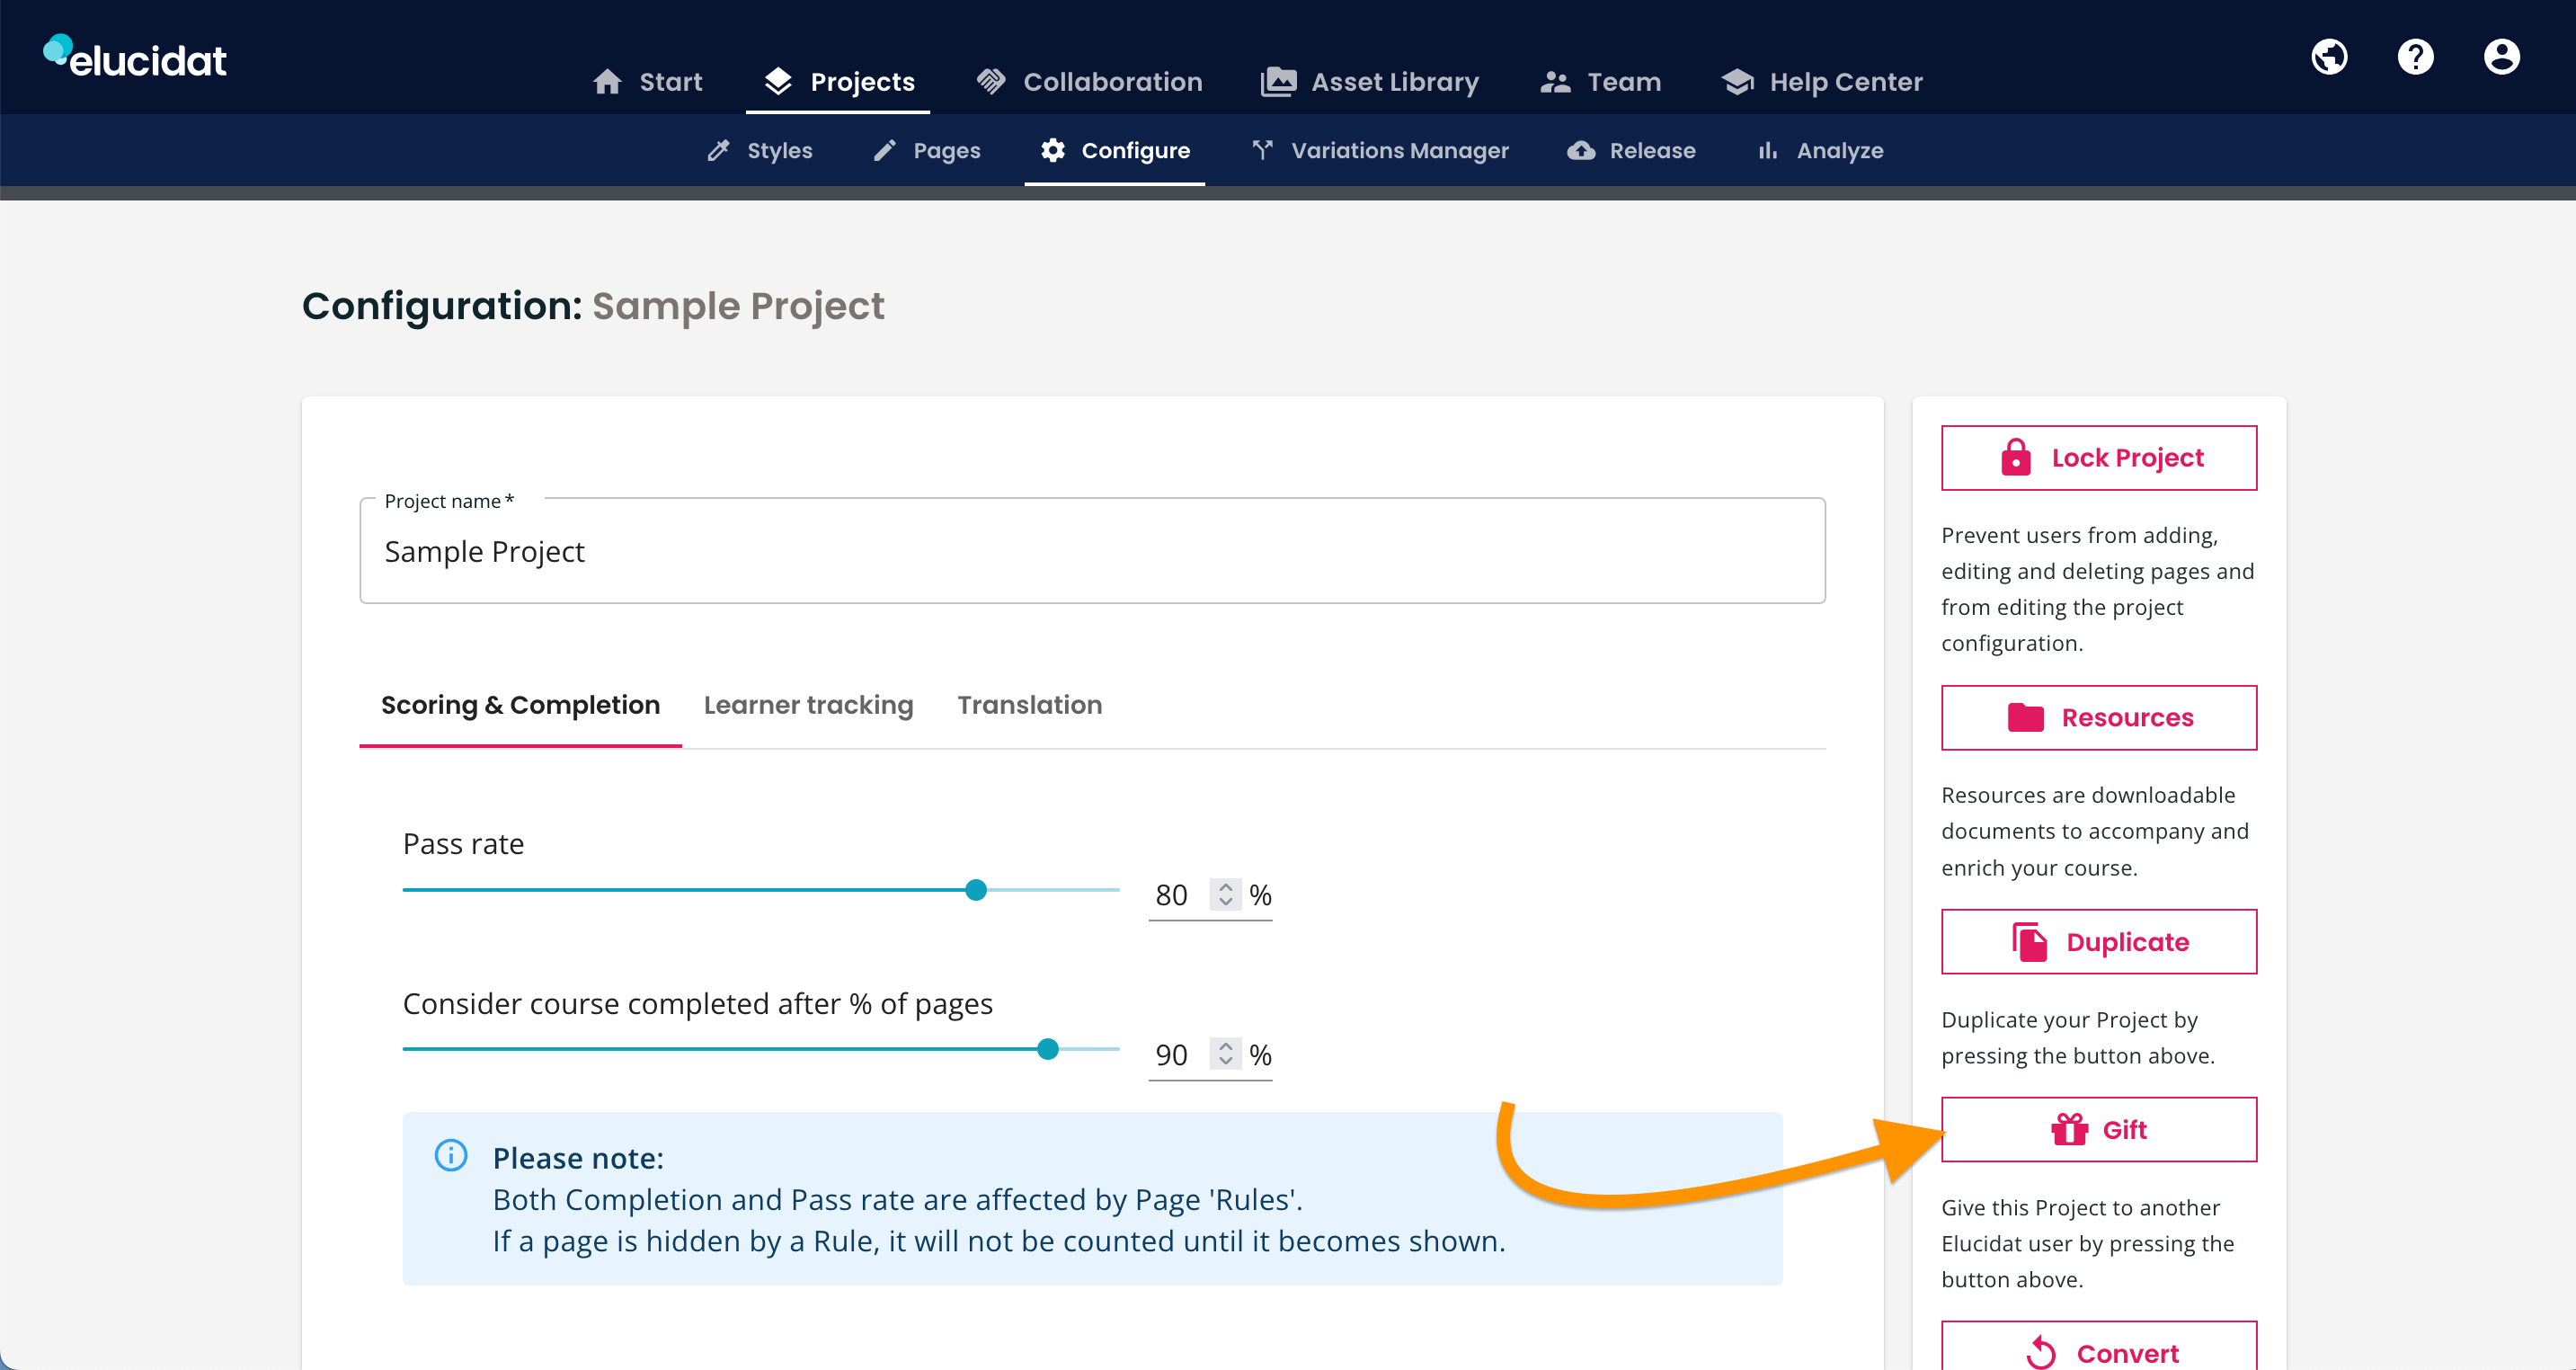
Task: Go to Asset Library
Action: pyautogui.click(x=1369, y=82)
